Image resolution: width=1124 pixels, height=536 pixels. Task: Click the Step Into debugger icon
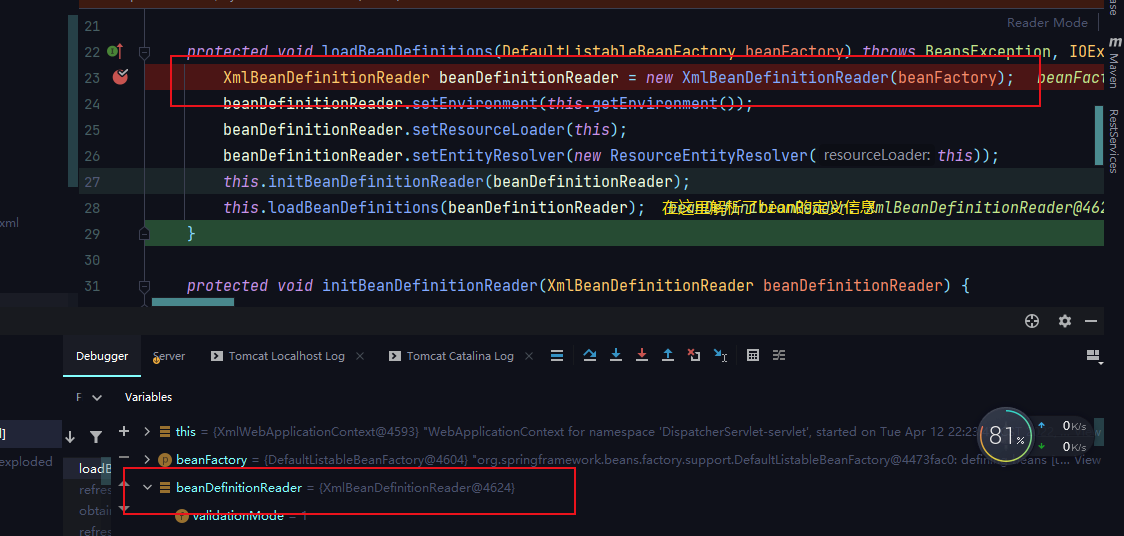click(616, 355)
